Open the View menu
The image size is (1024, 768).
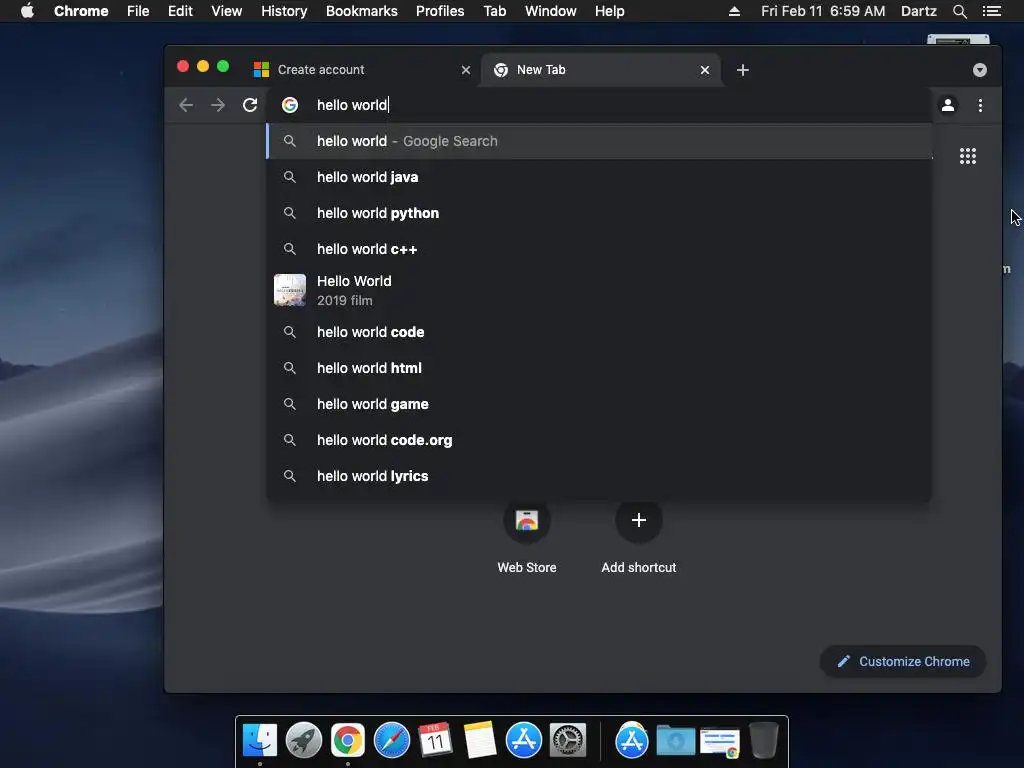click(227, 11)
